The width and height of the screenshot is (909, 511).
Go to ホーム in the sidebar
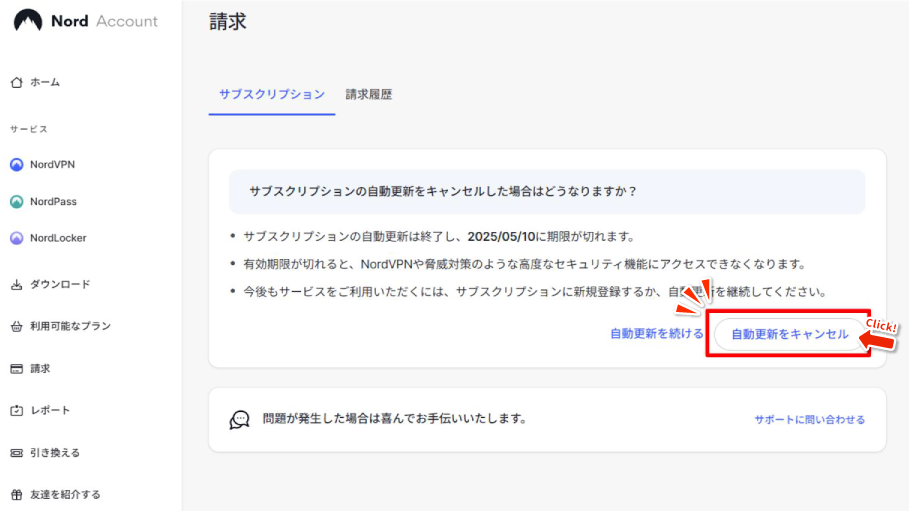45,82
